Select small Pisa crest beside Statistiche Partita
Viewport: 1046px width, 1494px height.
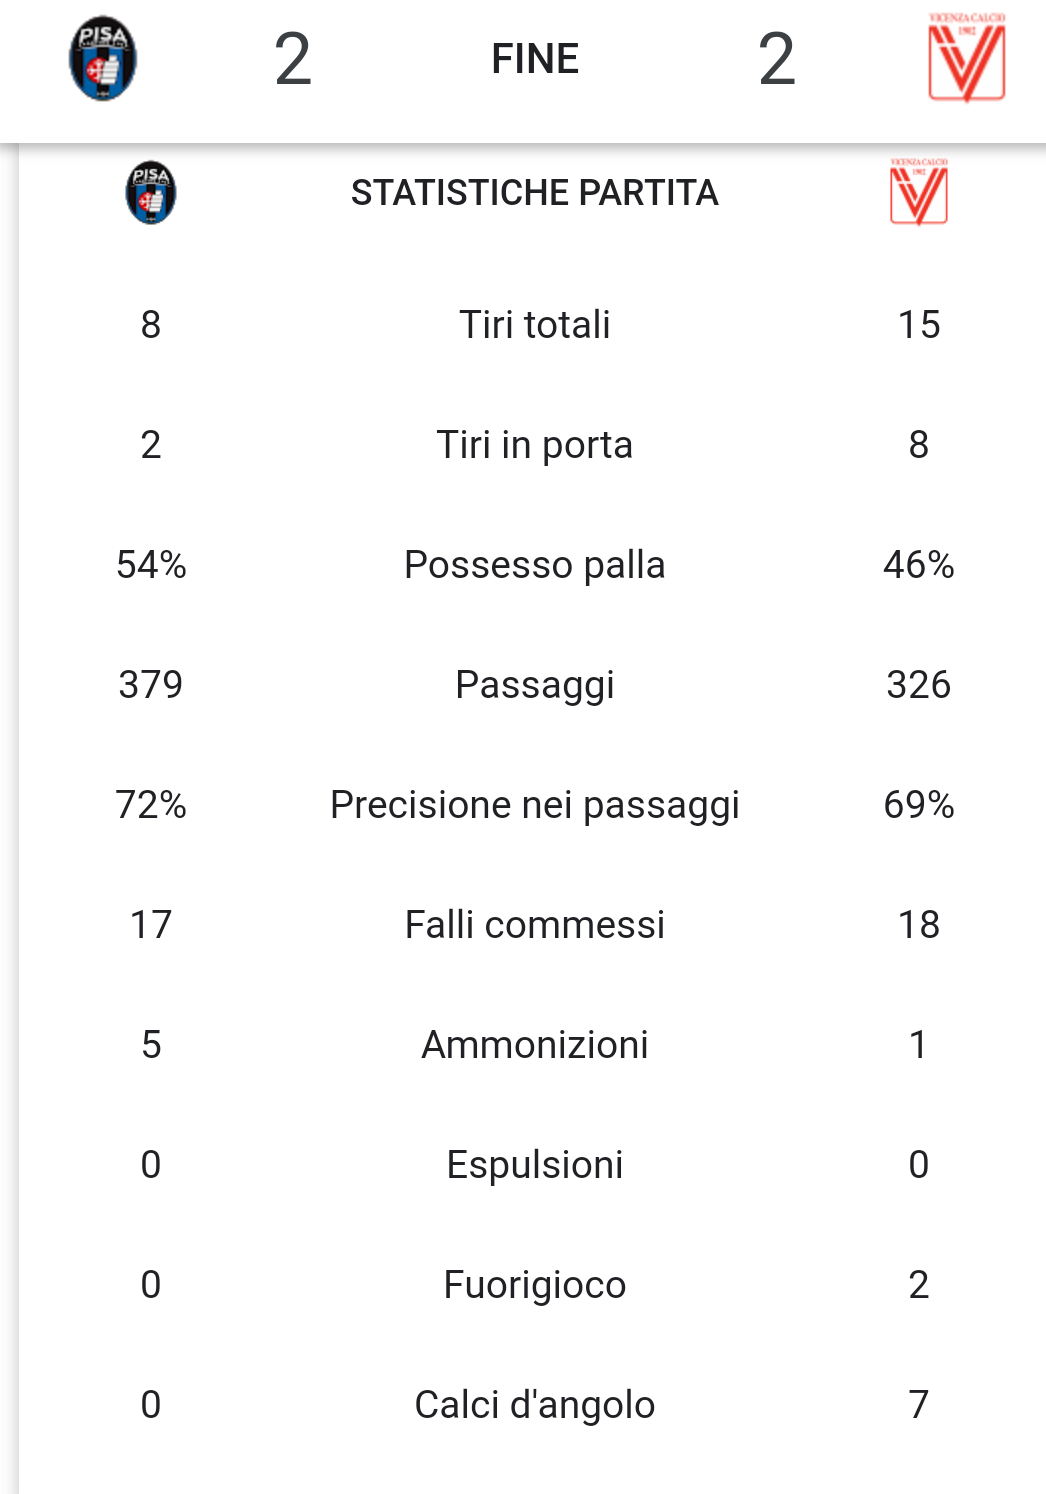pos(151,192)
